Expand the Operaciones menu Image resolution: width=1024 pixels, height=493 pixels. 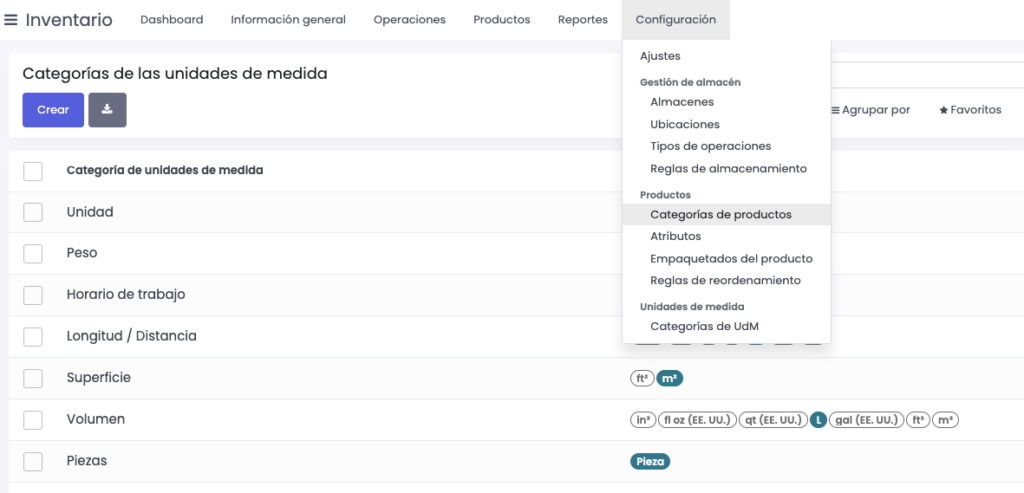click(409, 20)
